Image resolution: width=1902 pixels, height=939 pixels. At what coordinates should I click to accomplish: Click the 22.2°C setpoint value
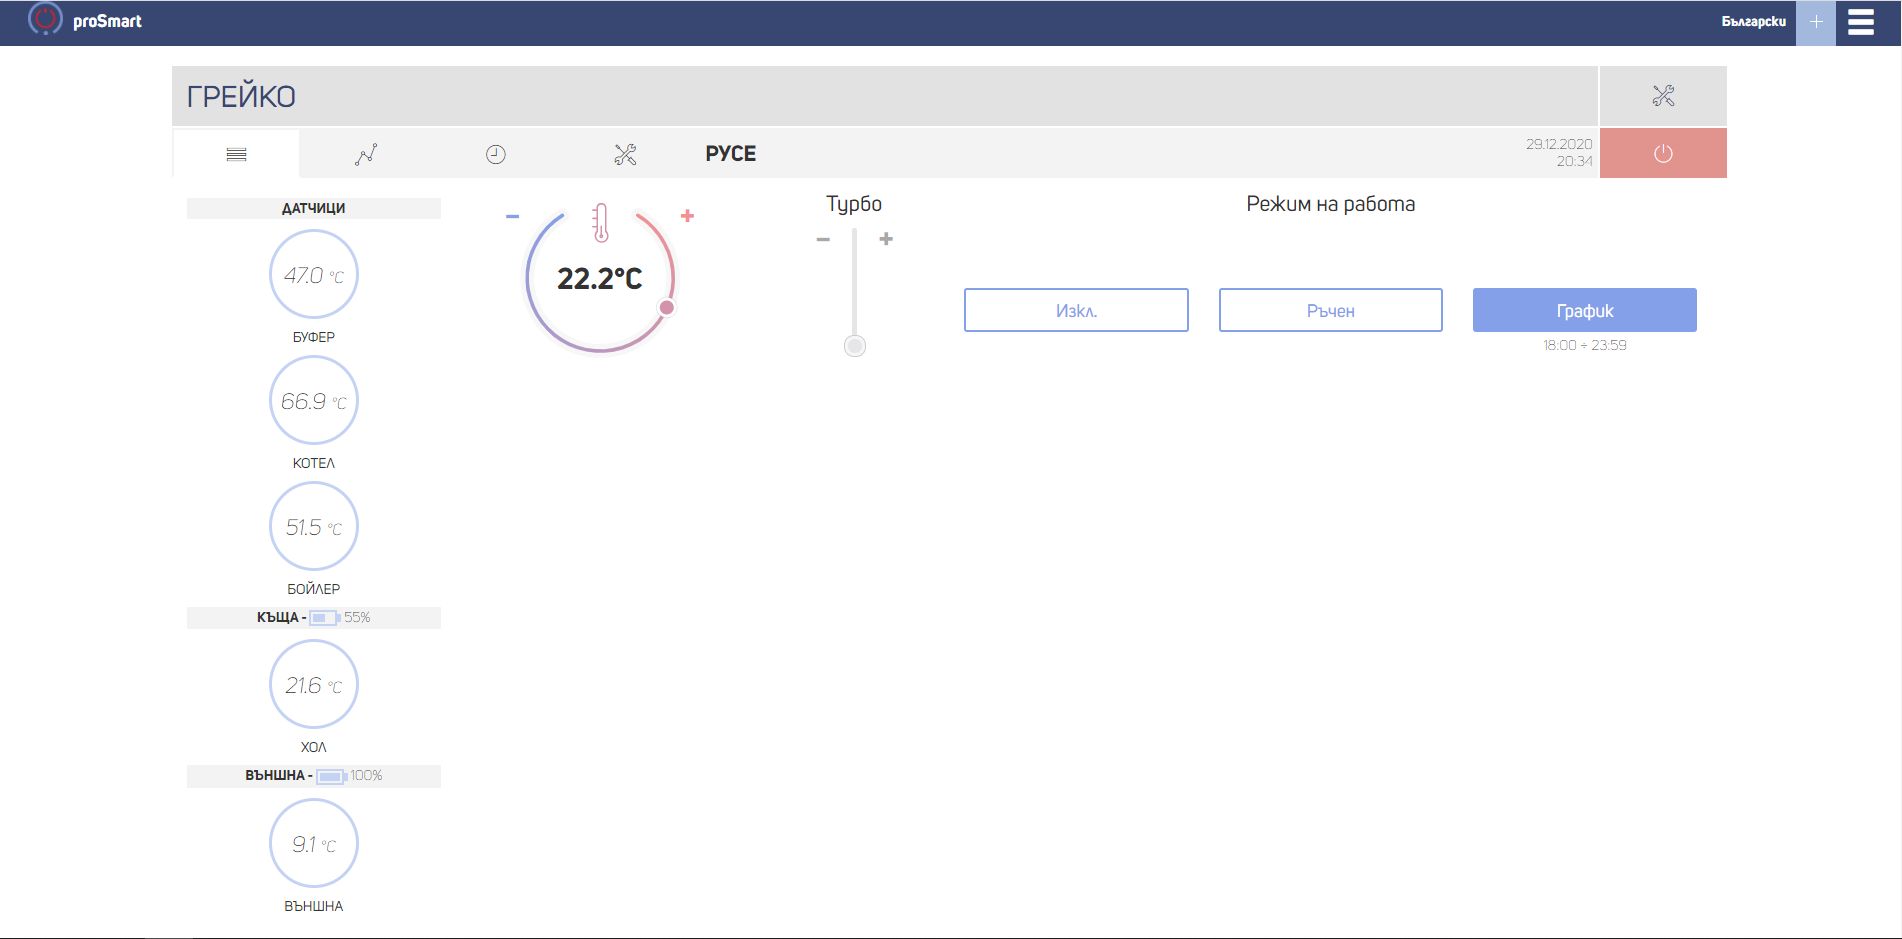[x=599, y=279]
